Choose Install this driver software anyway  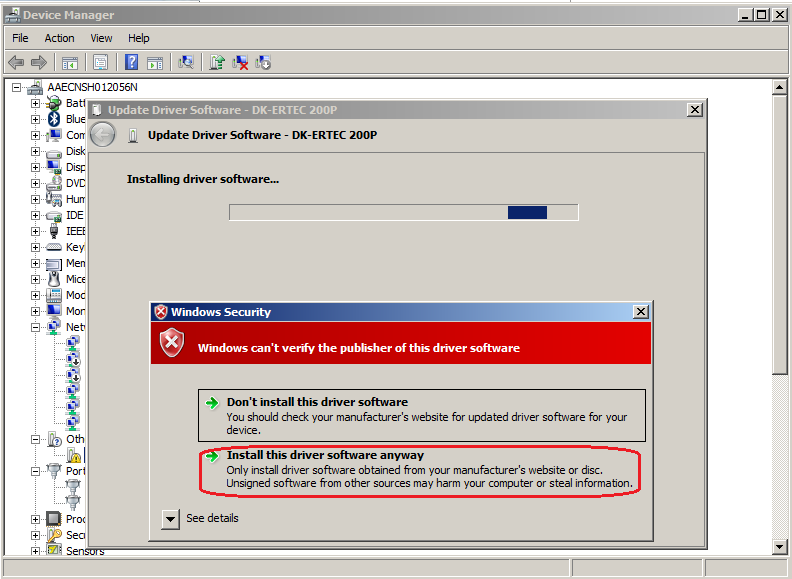(x=422, y=469)
